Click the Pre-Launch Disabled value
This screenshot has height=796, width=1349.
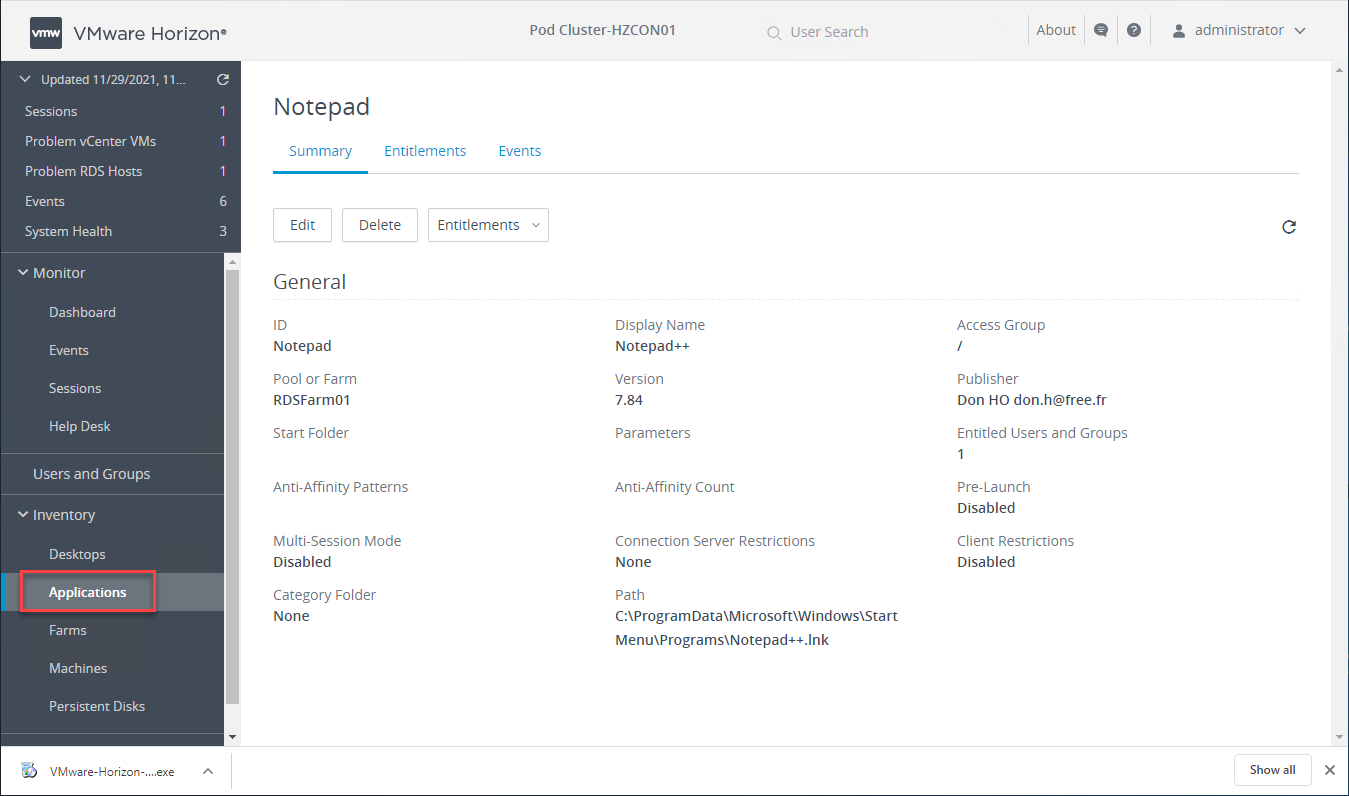[986, 508]
